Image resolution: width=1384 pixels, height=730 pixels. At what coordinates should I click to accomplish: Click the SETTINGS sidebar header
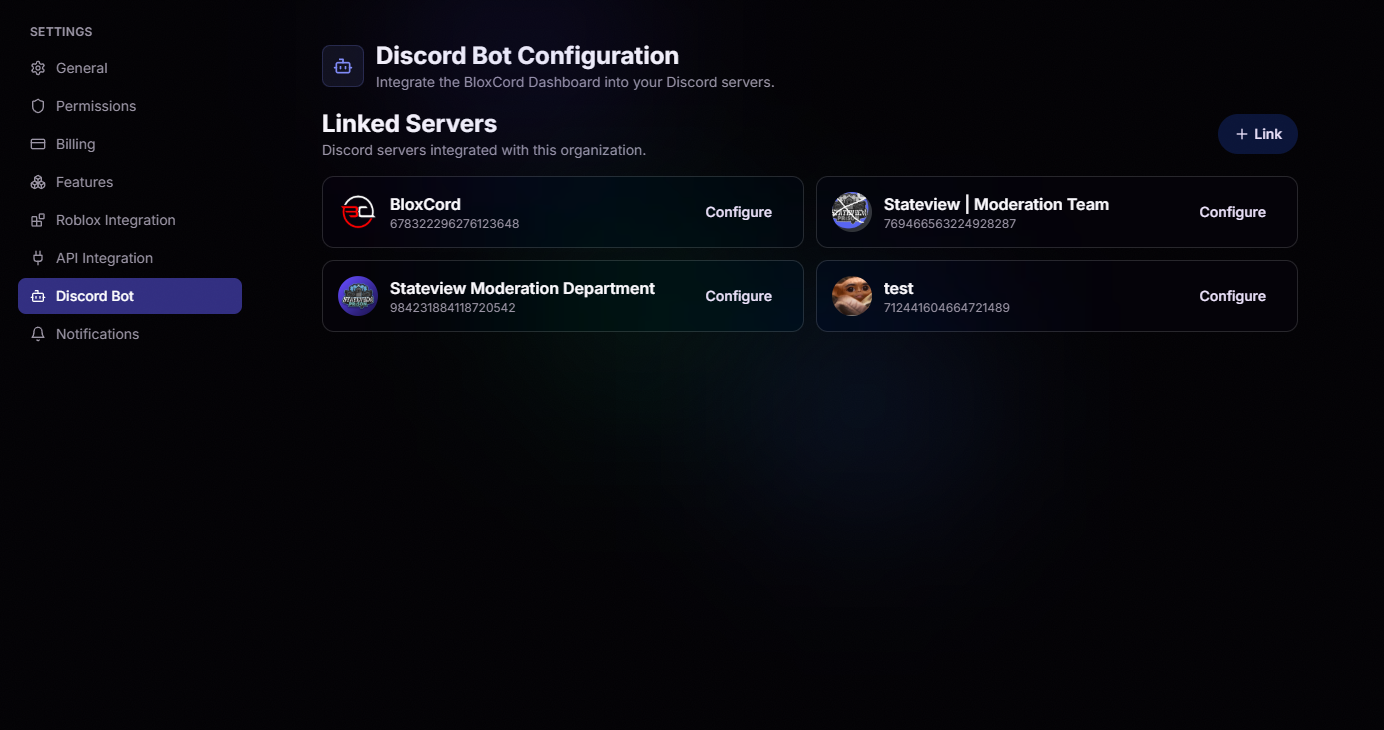pyautogui.click(x=61, y=32)
